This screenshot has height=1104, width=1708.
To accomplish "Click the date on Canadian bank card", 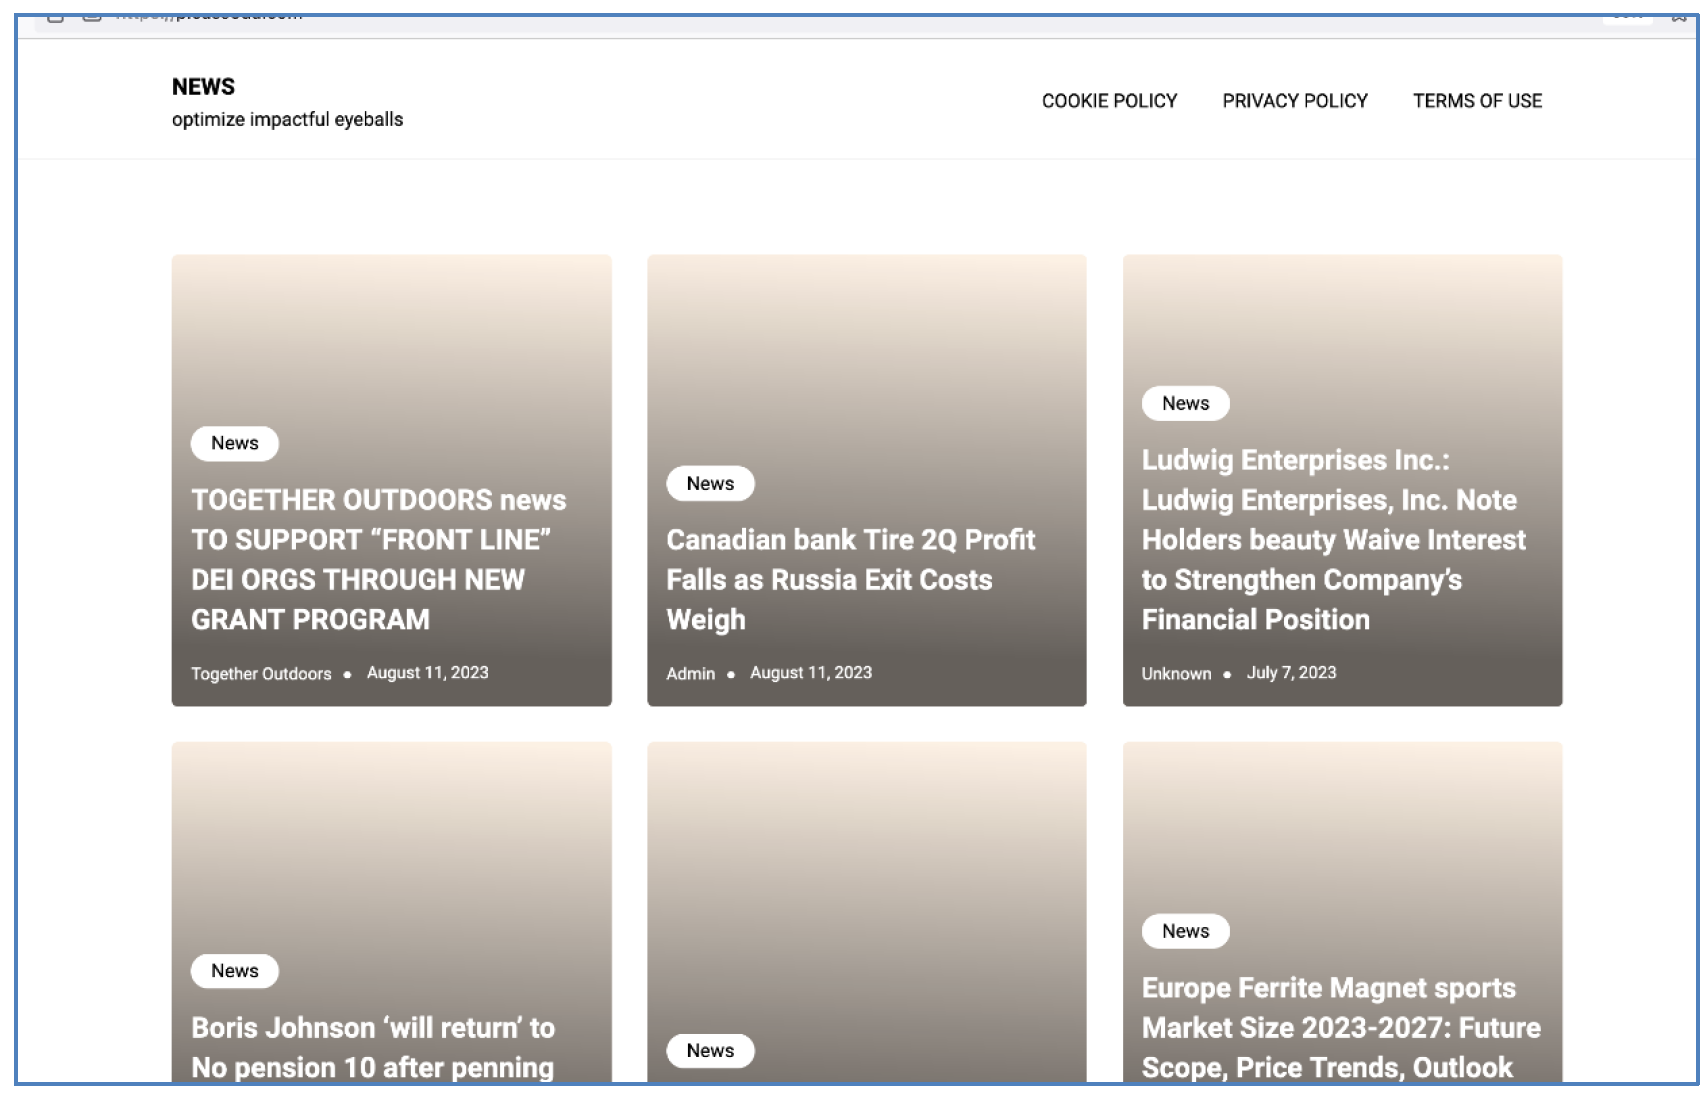I will tap(811, 673).
